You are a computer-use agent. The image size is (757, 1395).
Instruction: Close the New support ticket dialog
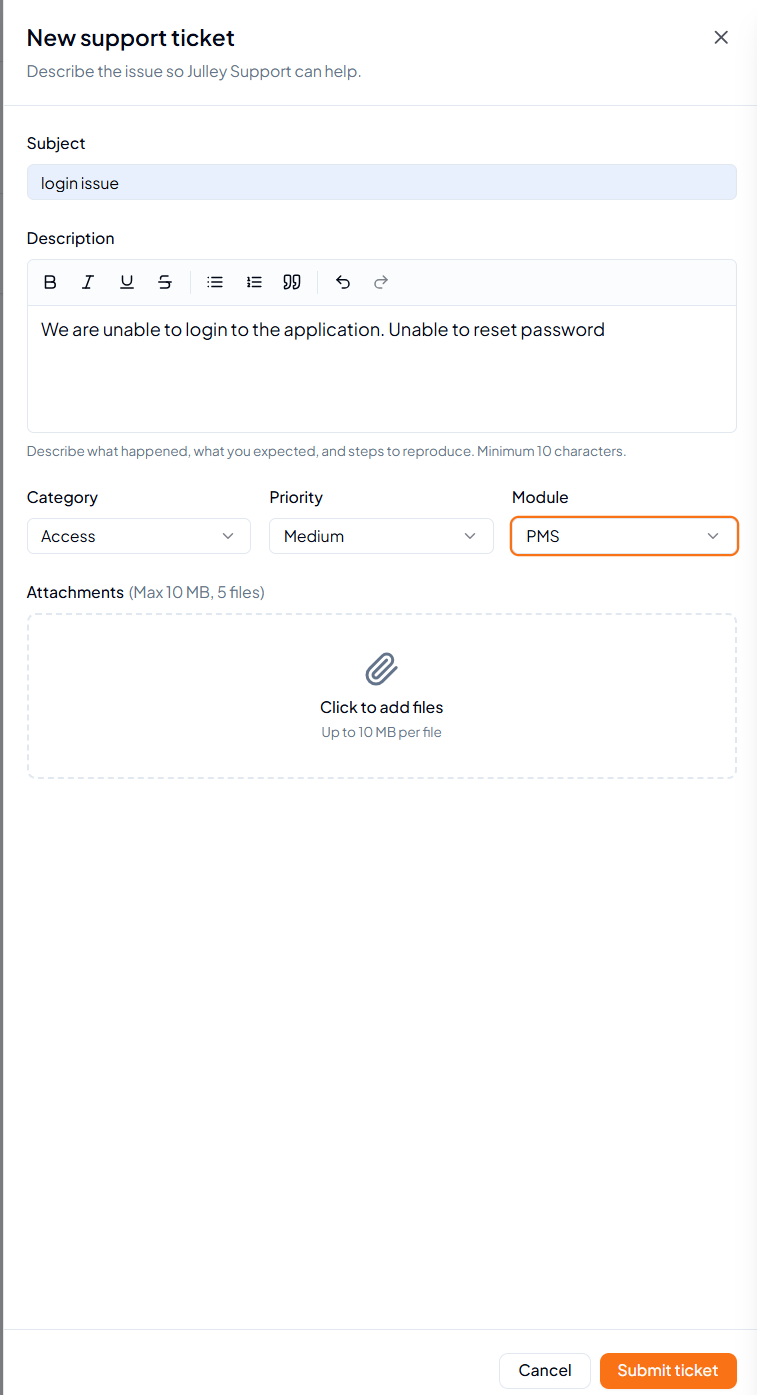[x=721, y=38]
